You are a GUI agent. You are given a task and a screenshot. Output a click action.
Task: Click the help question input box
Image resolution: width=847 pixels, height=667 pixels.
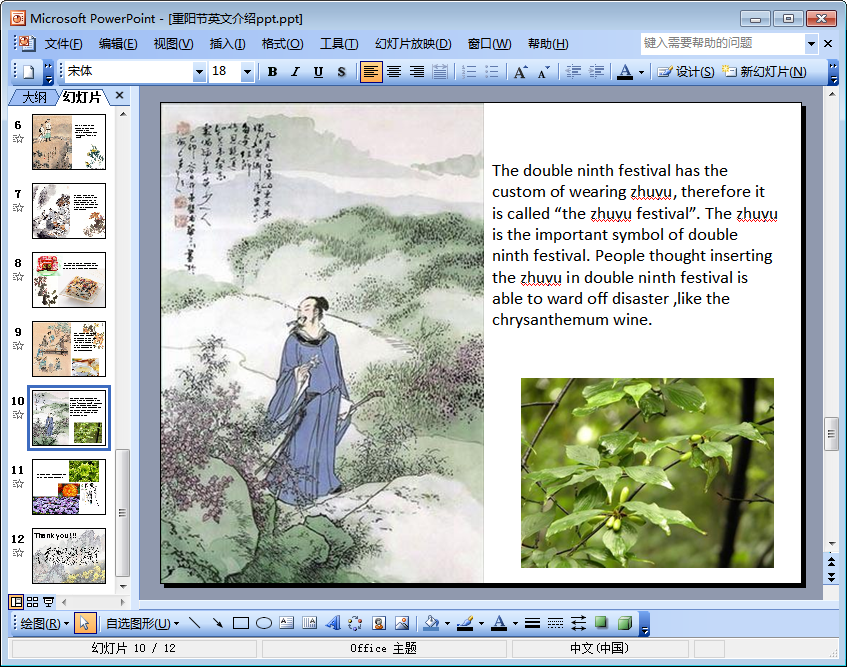tap(723, 43)
